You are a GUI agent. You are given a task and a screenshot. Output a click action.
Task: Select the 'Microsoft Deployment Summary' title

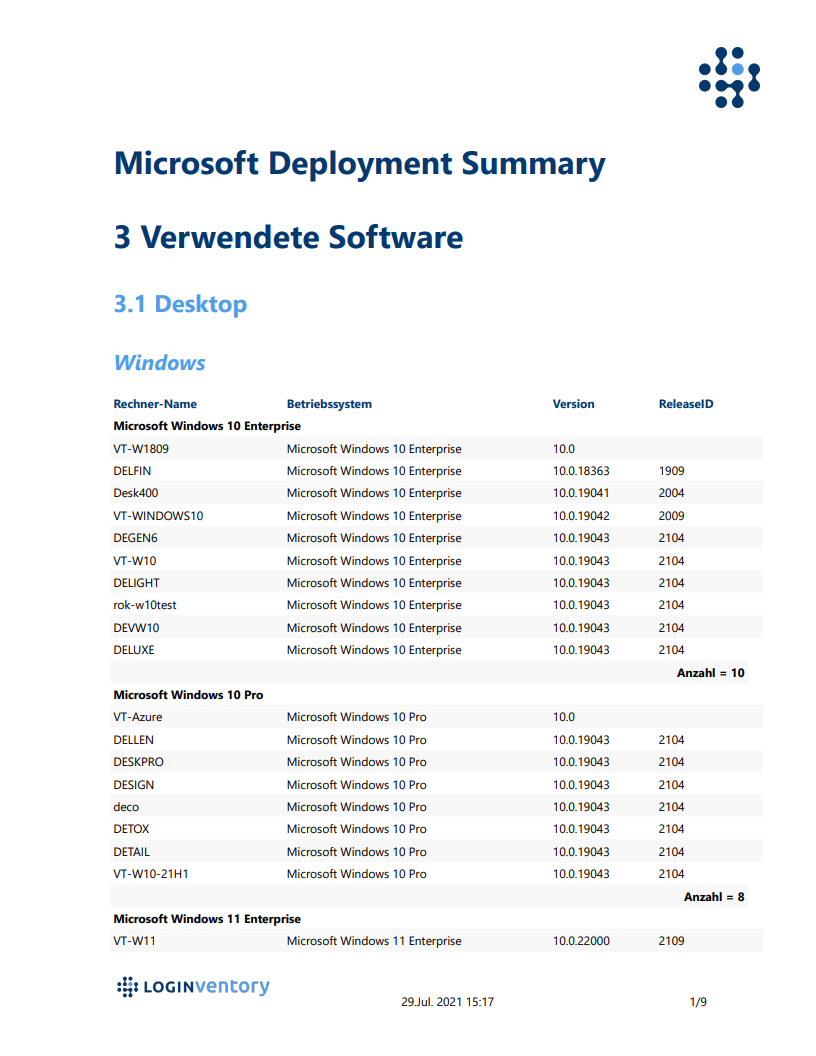tap(360, 164)
